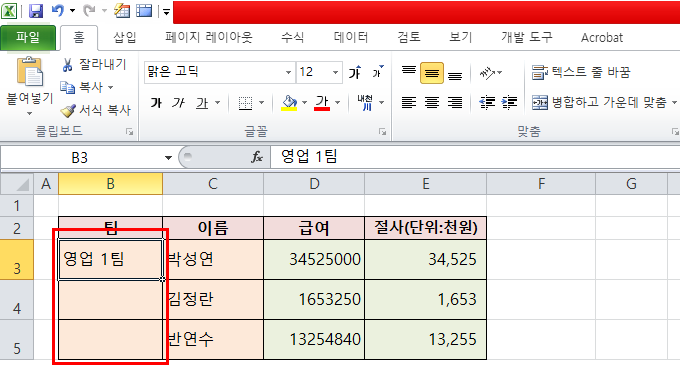Click the table window icon in quick access toolbar

pos(144,11)
